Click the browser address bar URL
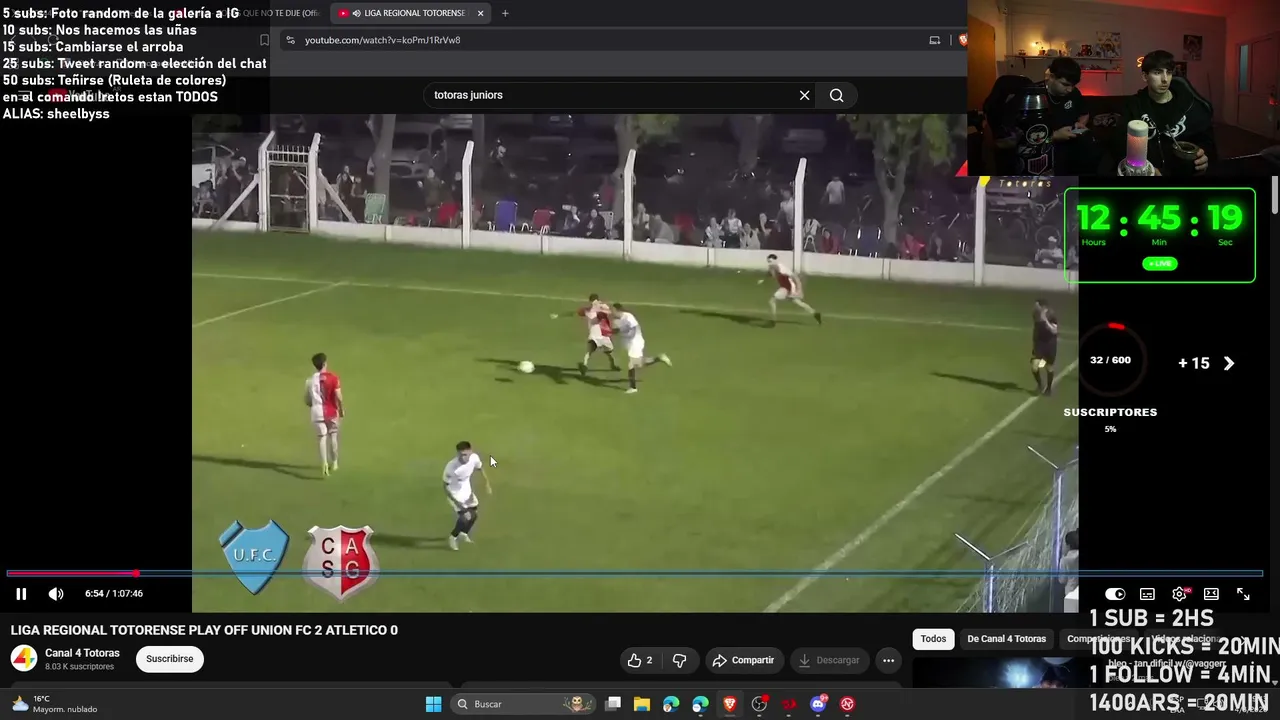 click(x=383, y=40)
